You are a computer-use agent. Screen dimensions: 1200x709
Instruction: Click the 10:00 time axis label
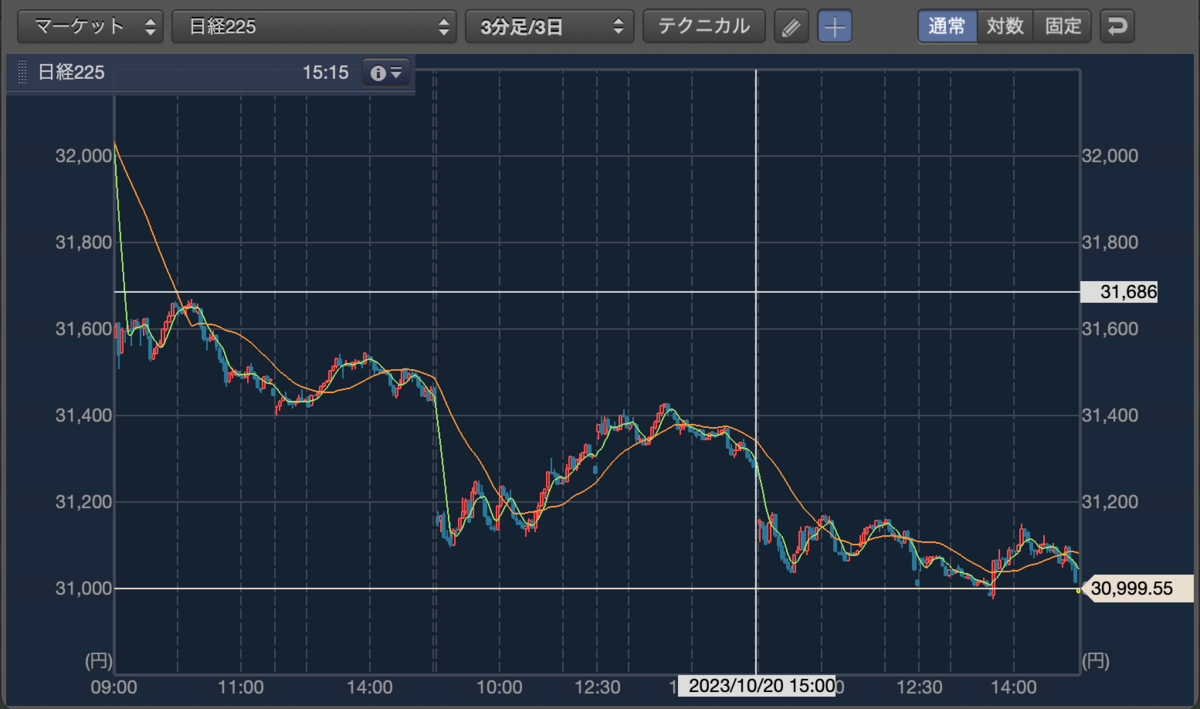tap(499, 688)
